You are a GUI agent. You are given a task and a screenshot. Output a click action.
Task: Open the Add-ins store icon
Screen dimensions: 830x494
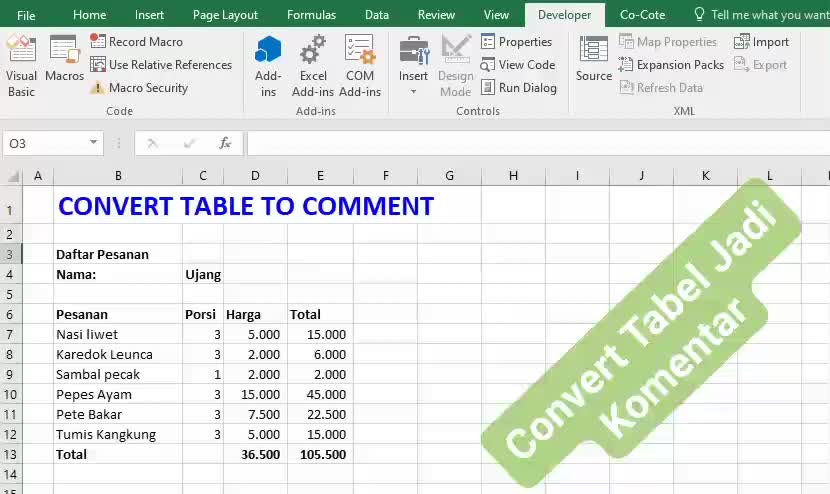pos(268,66)
